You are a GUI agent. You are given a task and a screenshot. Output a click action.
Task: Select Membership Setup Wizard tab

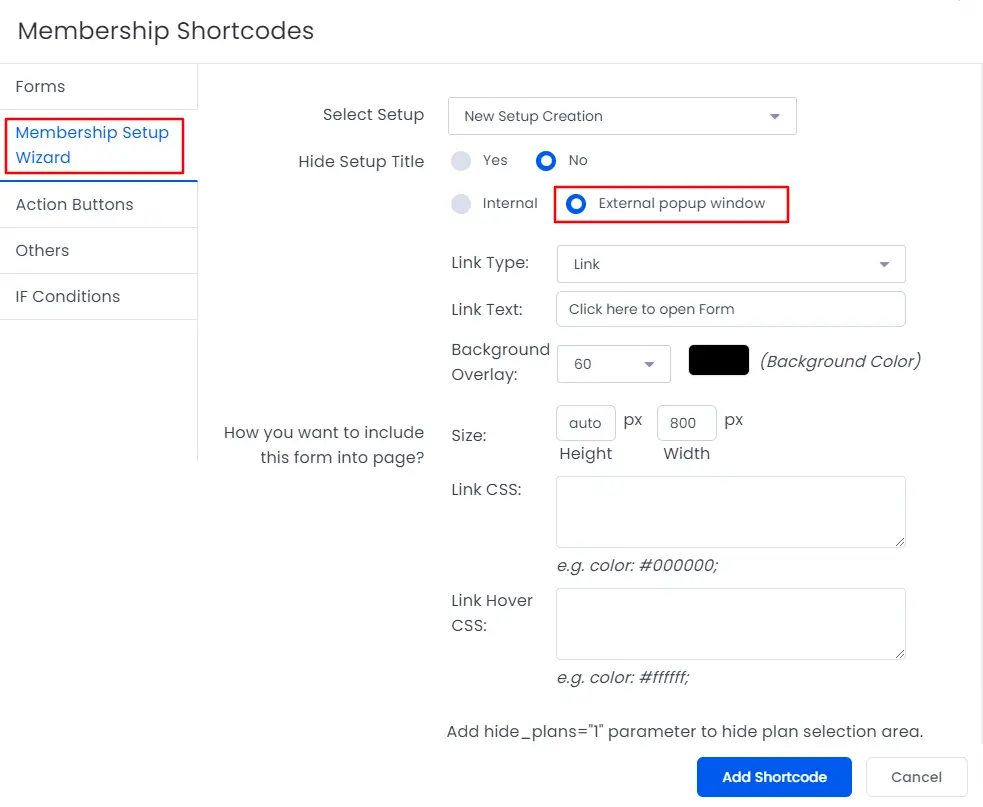(x=98, y=145)
